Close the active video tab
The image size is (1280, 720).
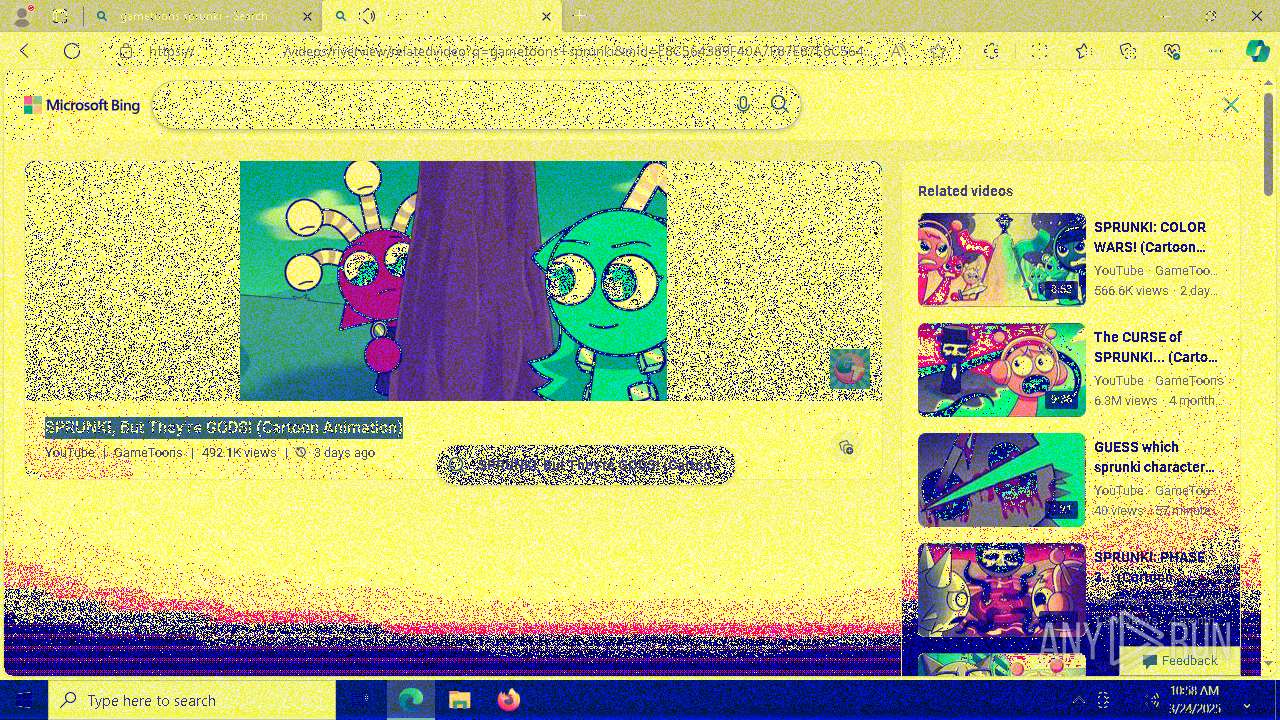tap(546, 16)
